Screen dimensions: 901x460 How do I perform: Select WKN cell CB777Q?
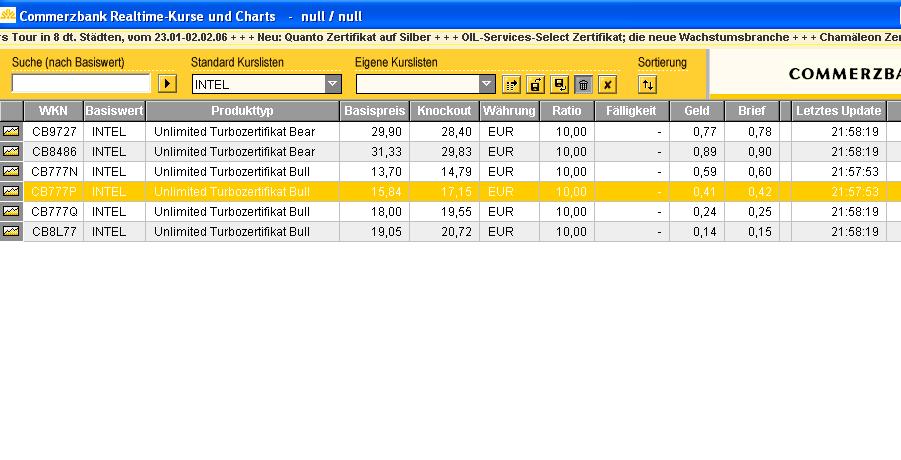[54, 211]
